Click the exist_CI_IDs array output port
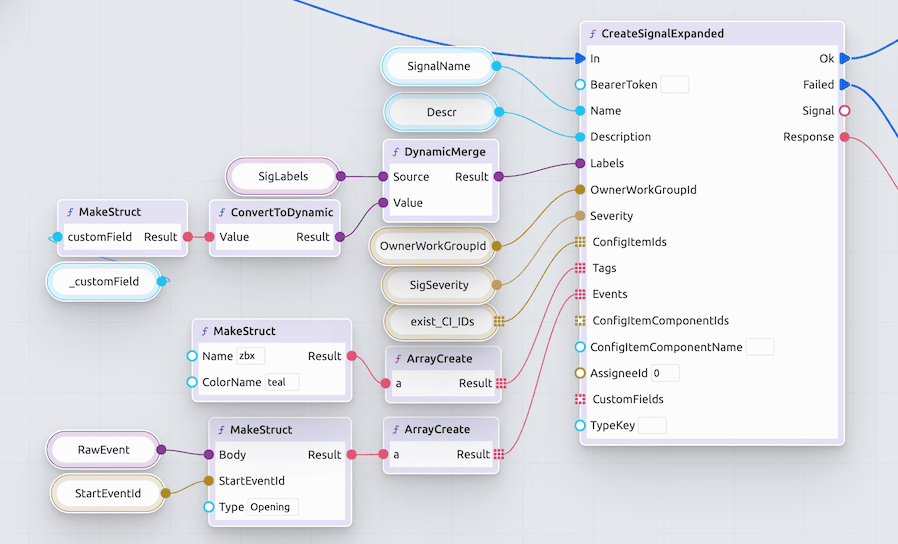The width and height of the screenshot is (898, 544). click(x=498, y=321)
